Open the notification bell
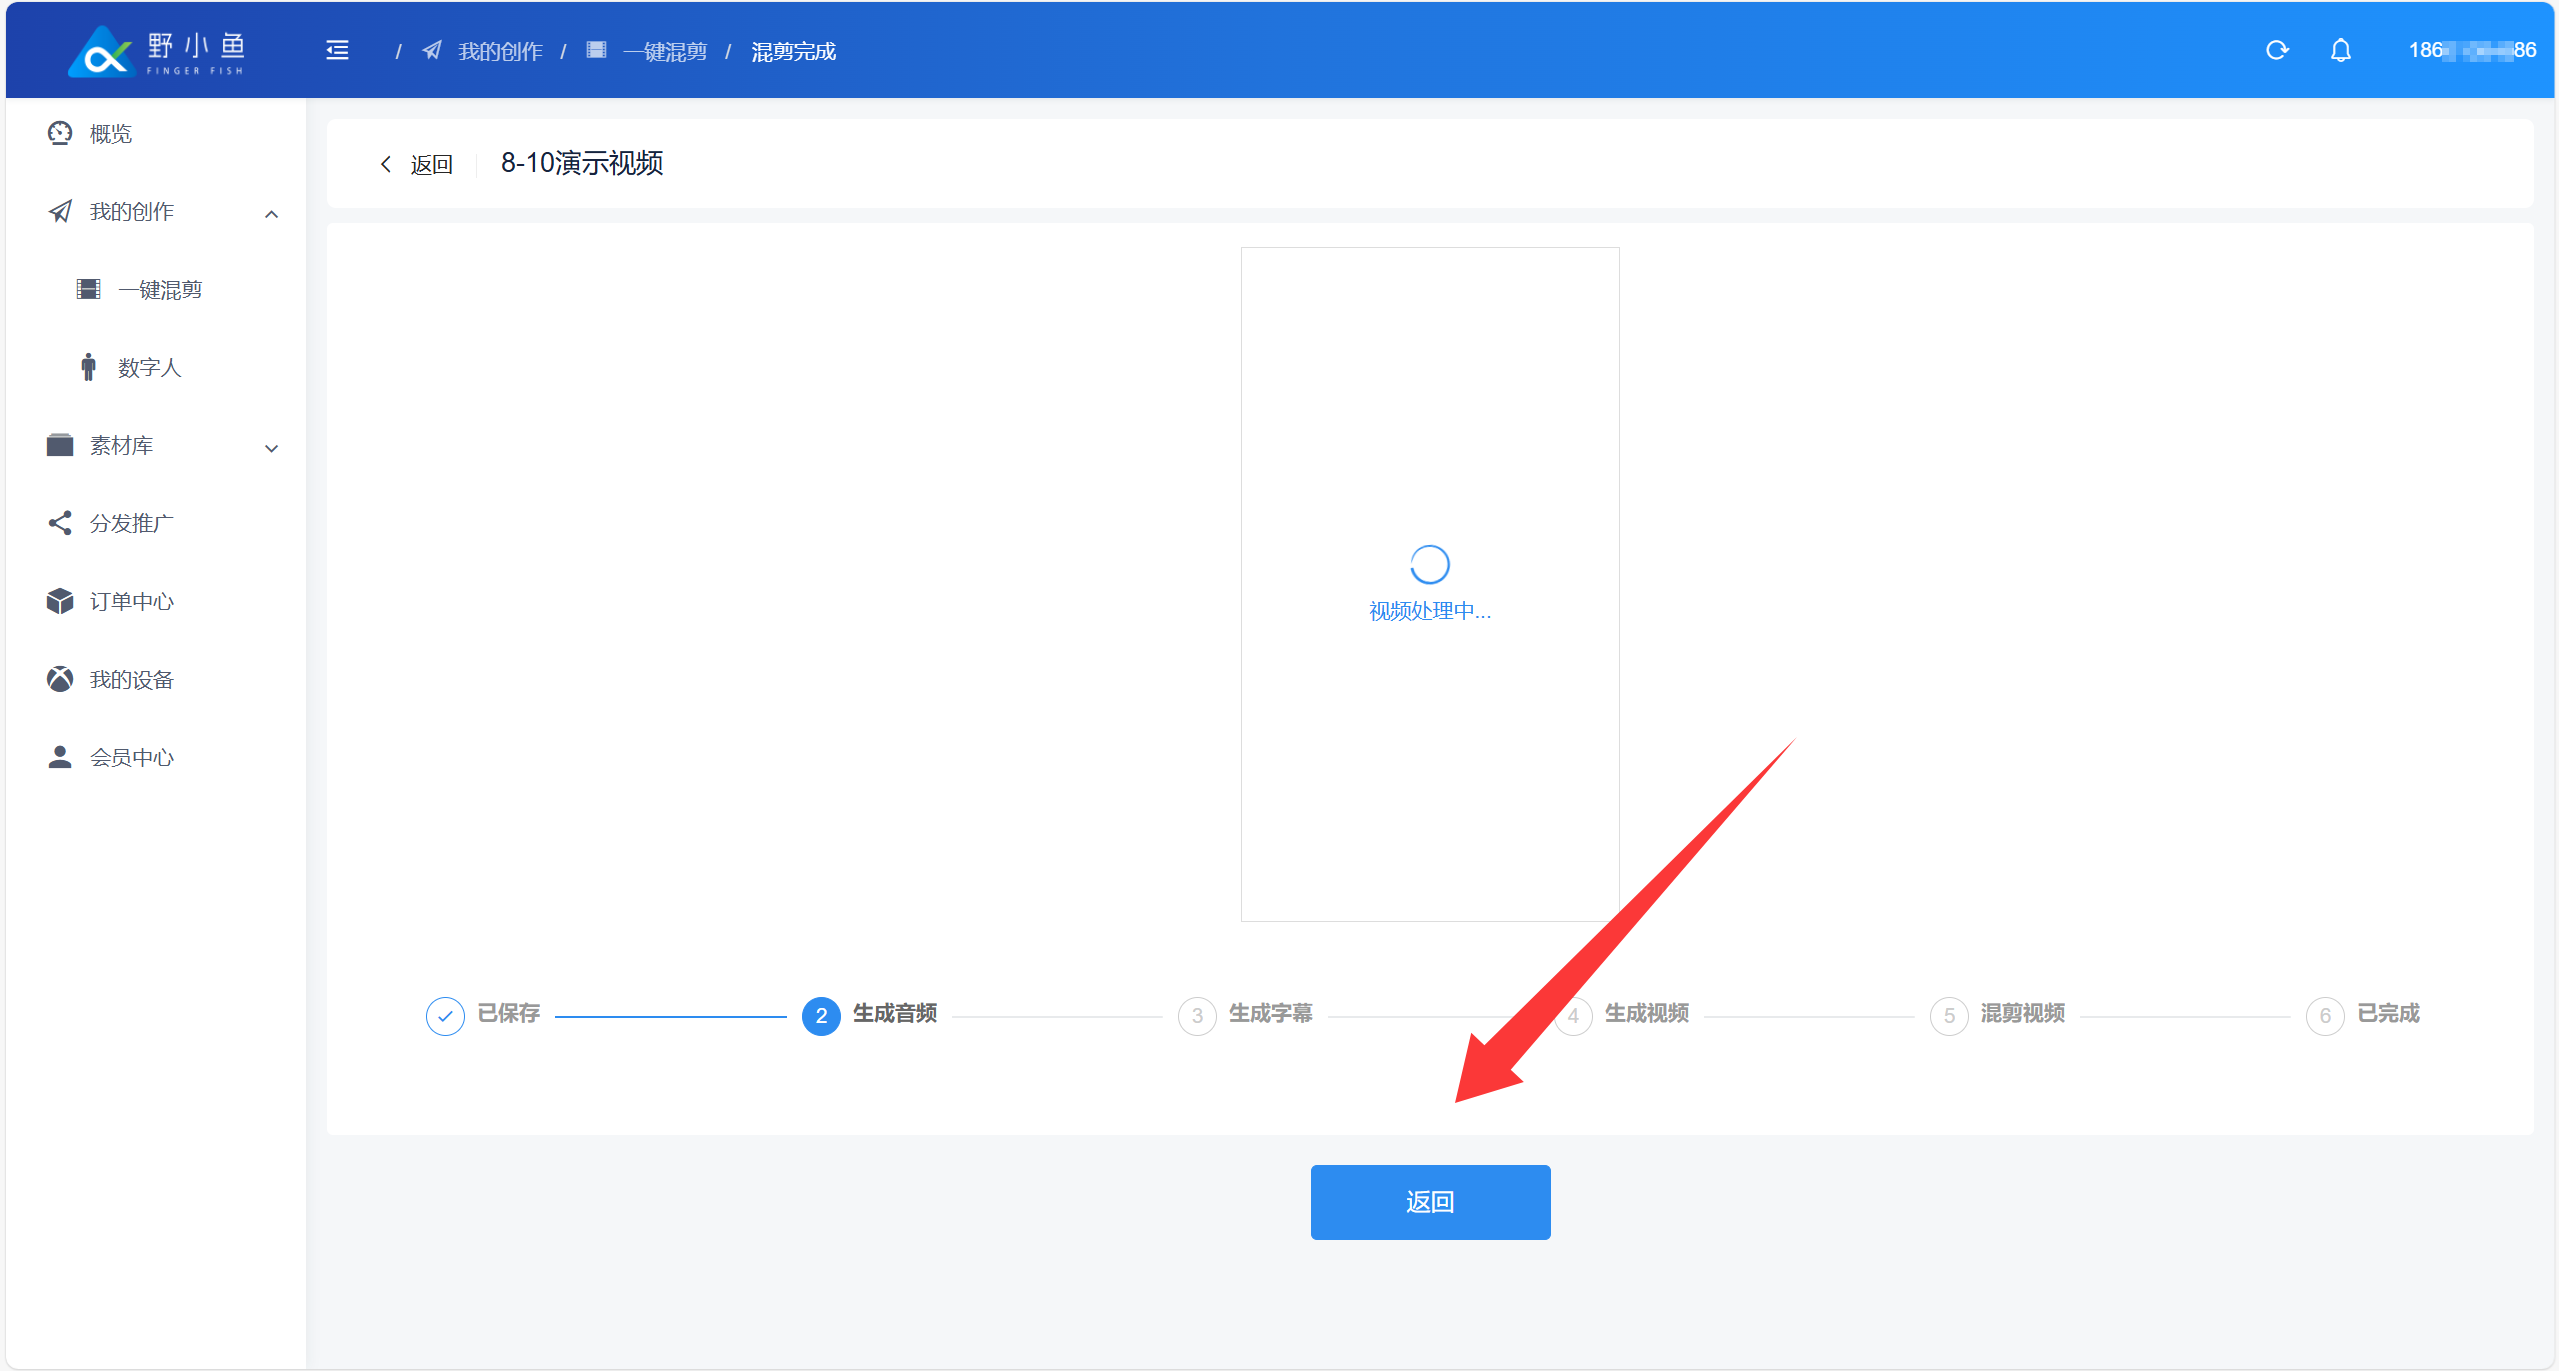 [x=2340, y=50]
